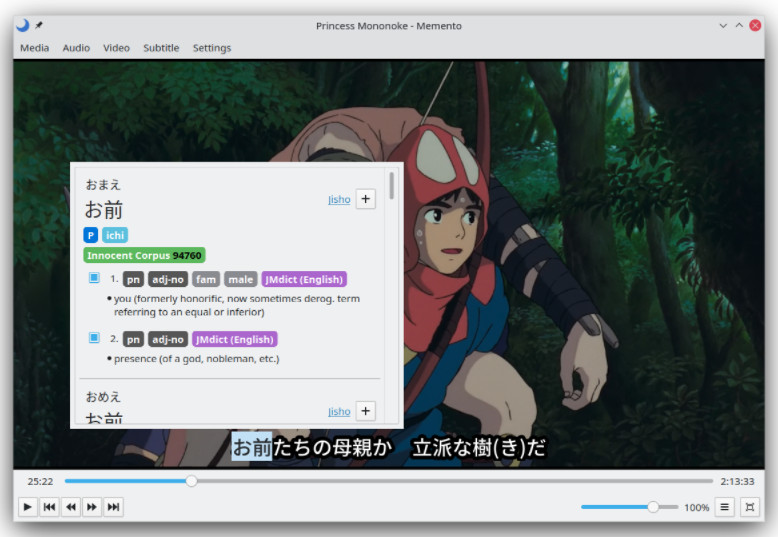Click the dictionary popup scrollbar
The height and width of the screenshot is (537, 778).
391,186
